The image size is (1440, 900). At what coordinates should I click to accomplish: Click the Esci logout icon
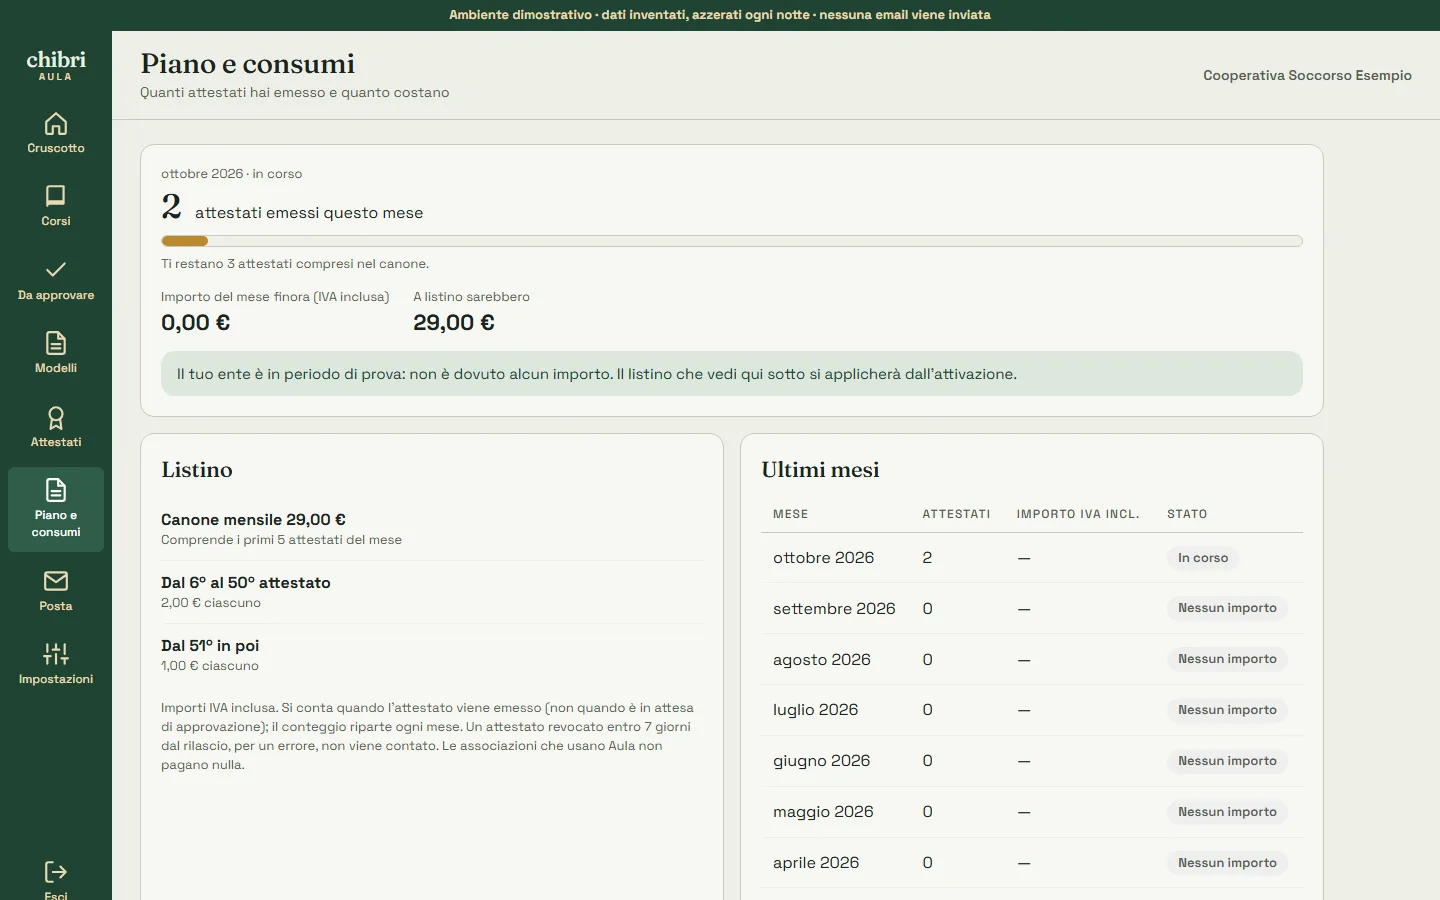coord(56,872)
